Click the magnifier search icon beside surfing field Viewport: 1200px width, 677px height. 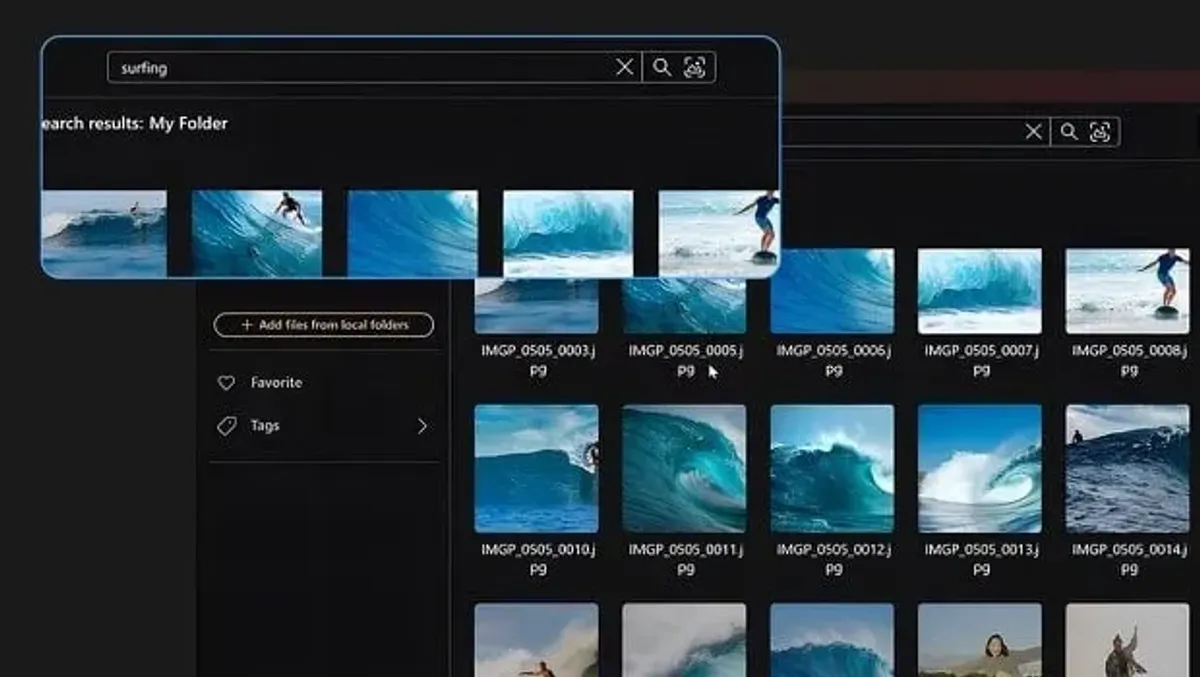pyautogui.click(x=662, y=67)
